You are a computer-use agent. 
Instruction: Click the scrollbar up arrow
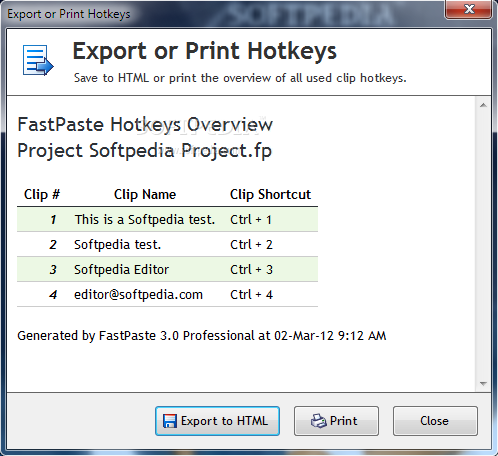click(x=483, y=106)
